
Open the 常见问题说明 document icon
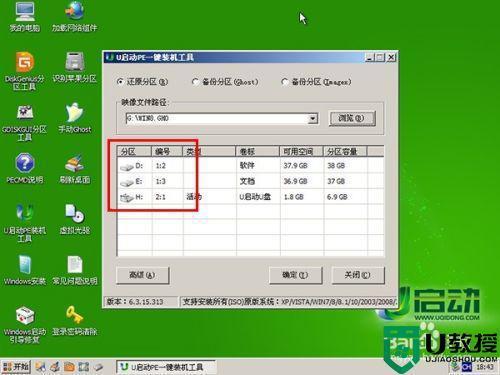pos(75,270)
